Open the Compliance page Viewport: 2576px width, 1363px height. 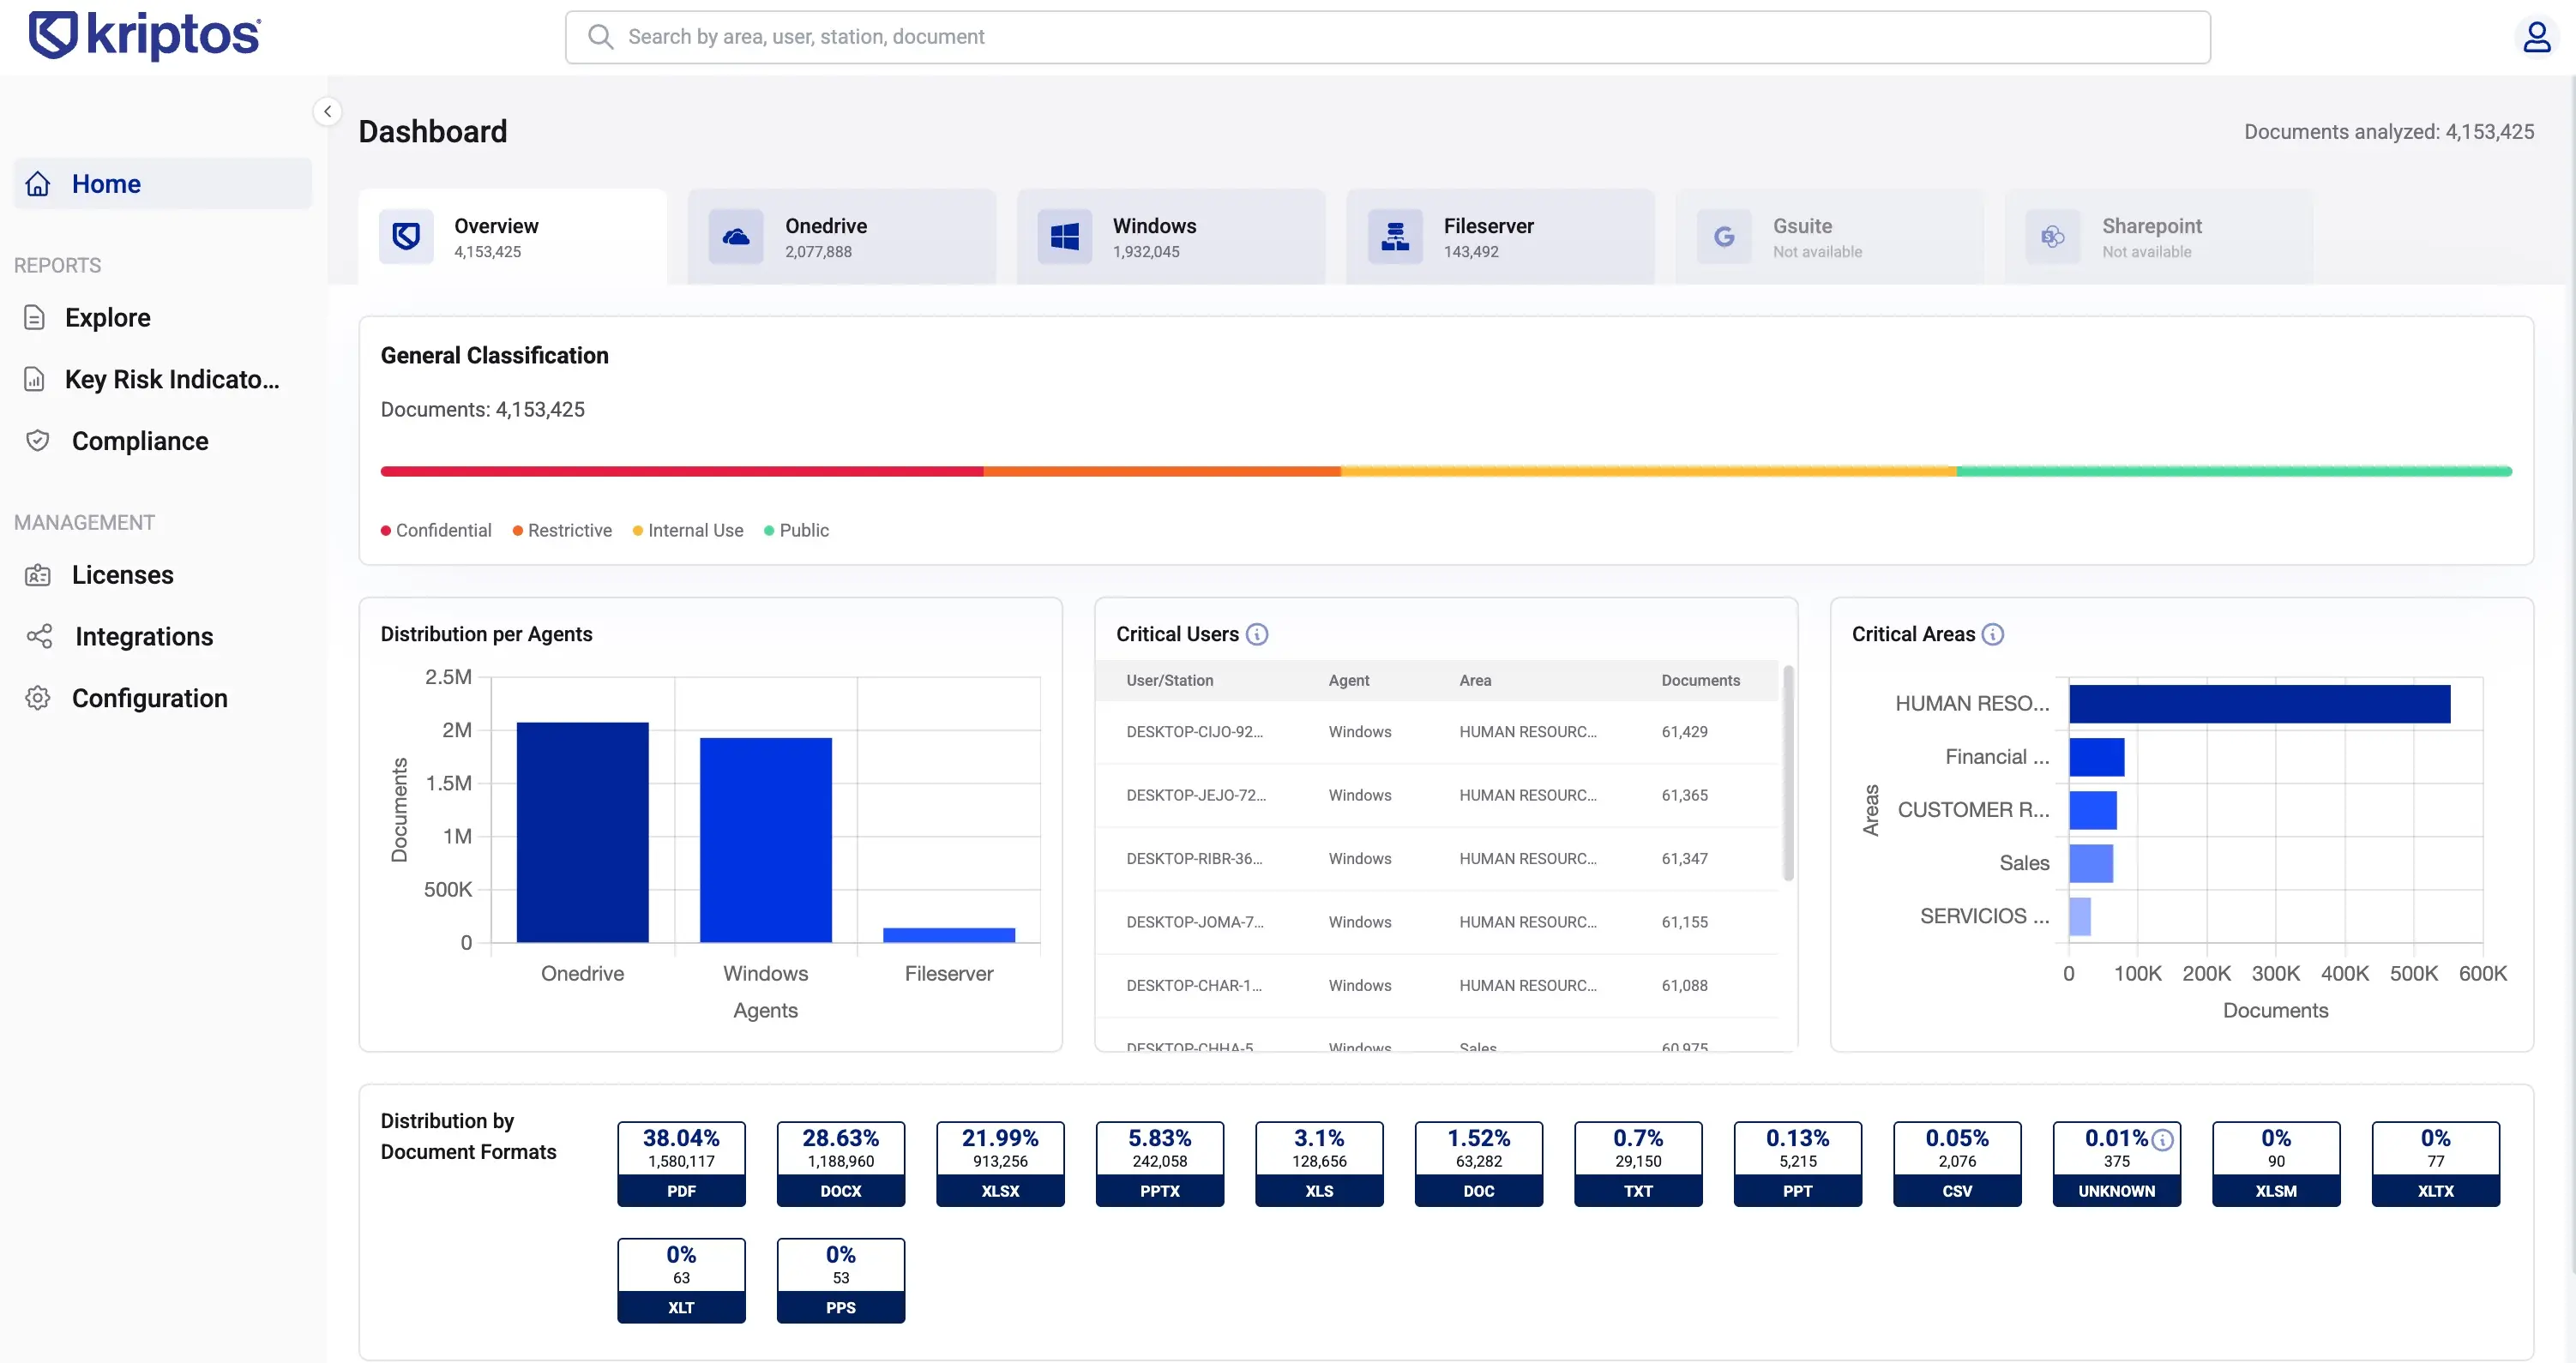pyautogui.click(x=139, y=441)
